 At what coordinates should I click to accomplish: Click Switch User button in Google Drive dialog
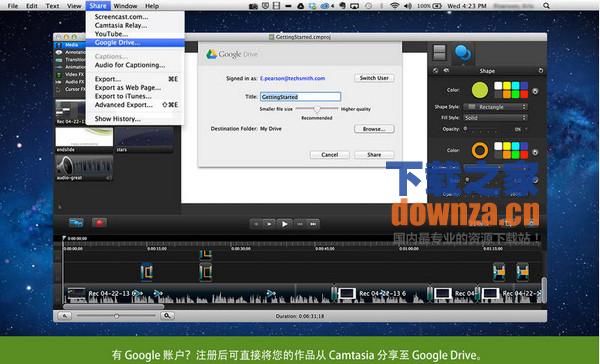[x=374, y=78]
